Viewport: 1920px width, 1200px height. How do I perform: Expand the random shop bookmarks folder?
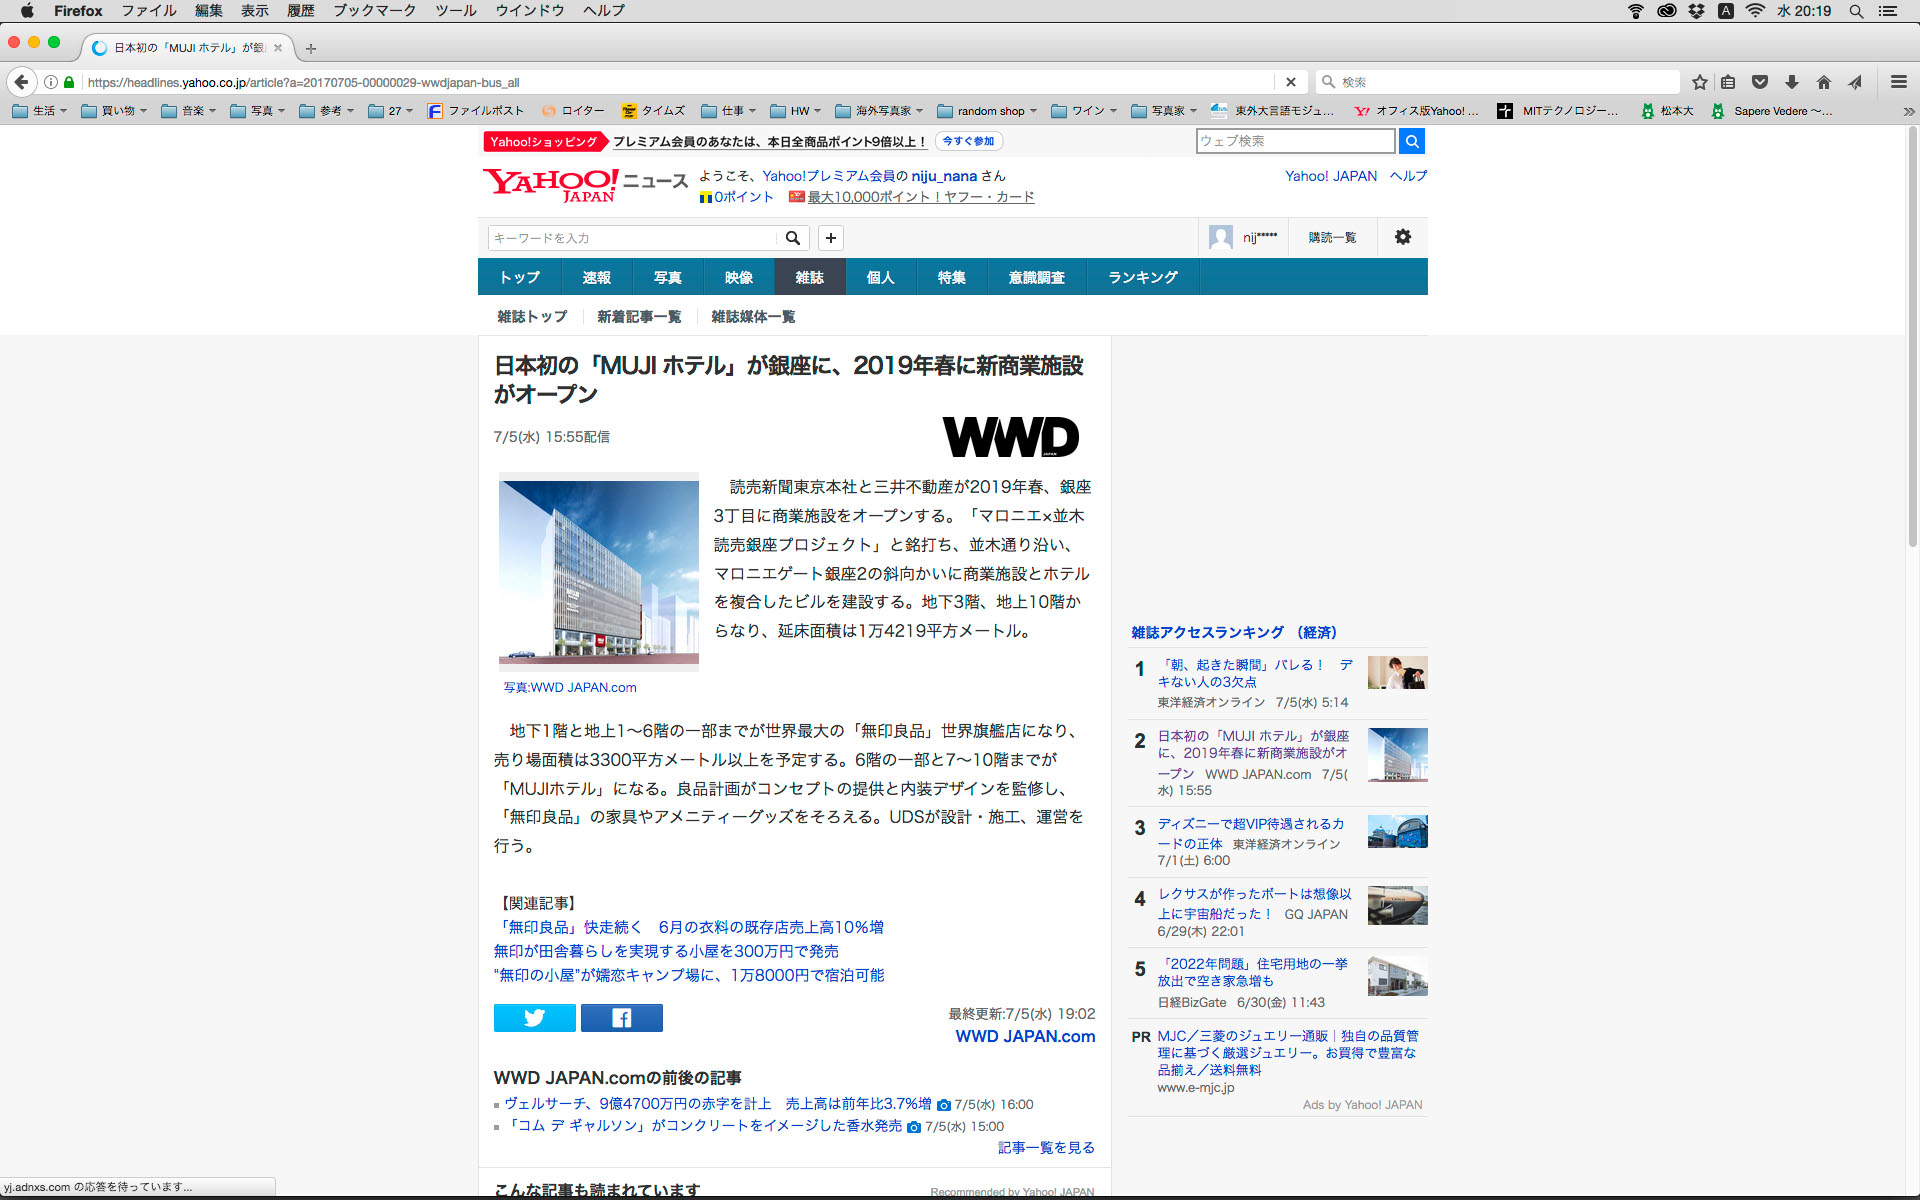pyautogui.click(x=989, y=111)
